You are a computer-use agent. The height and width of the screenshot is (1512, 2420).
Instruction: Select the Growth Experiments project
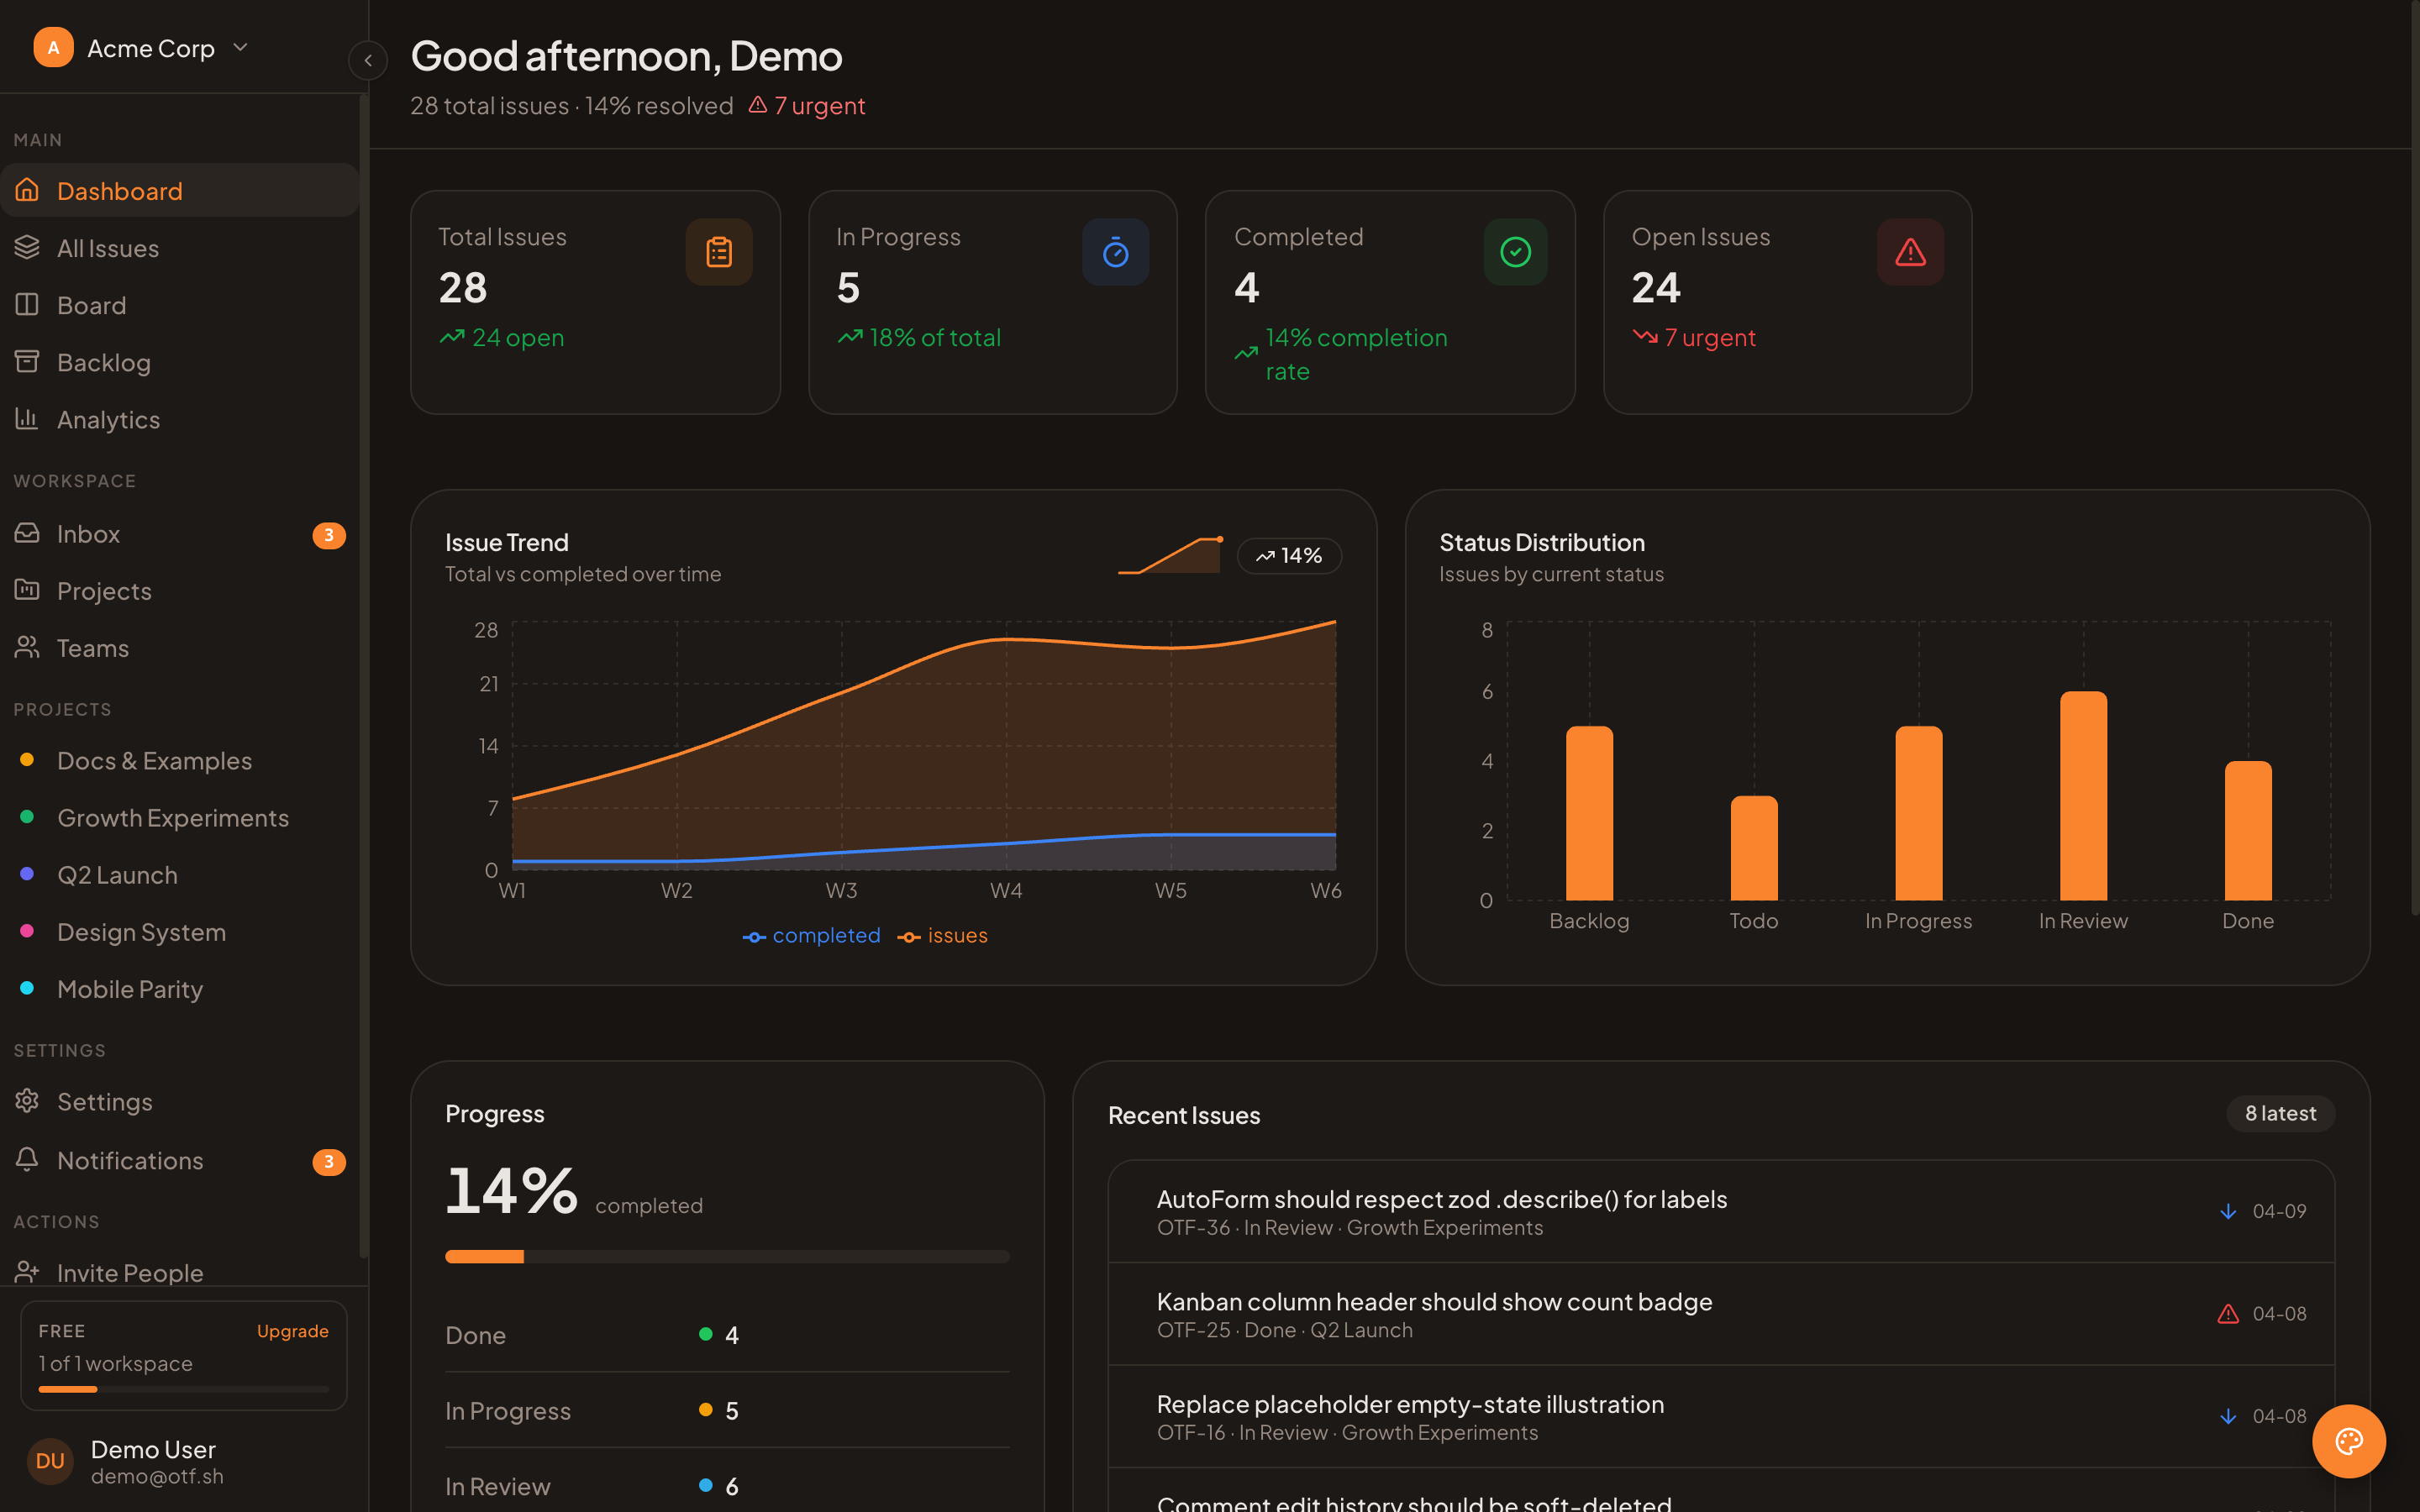point(180,817)
